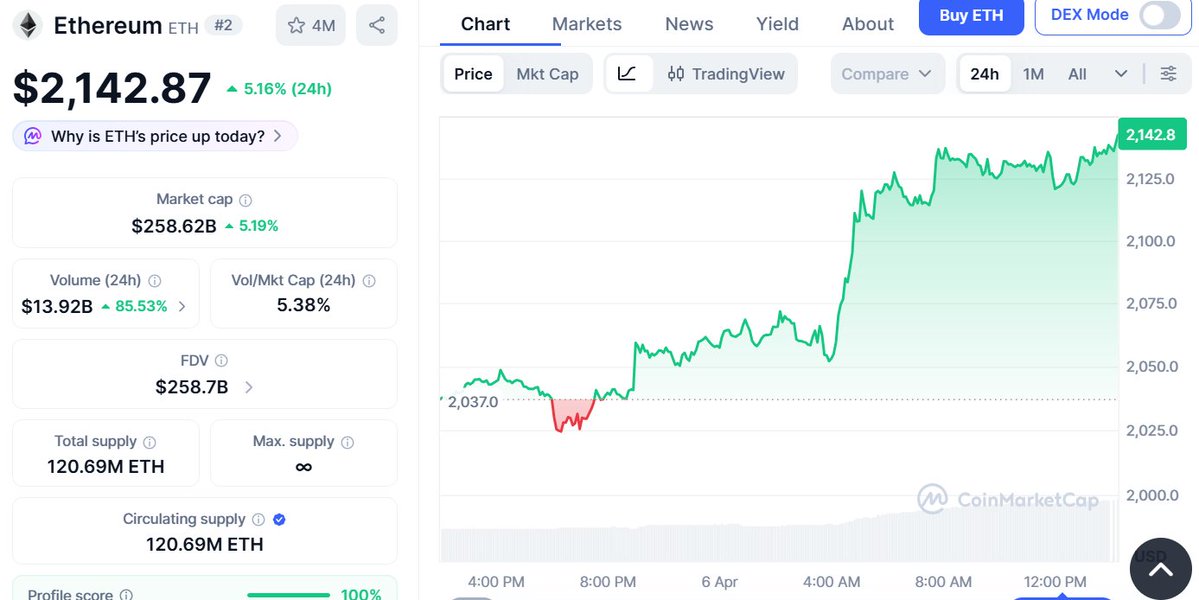Screen dimensions: 1199x600
Task: Click the share icon button
Action: coord(376,25)
